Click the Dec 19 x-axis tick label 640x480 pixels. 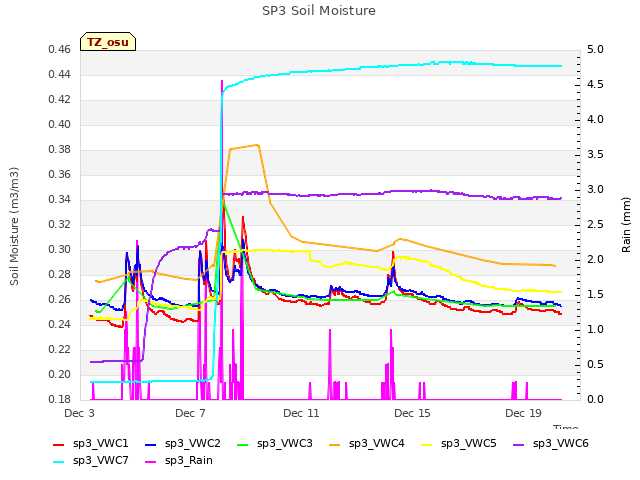pos(523,413)
